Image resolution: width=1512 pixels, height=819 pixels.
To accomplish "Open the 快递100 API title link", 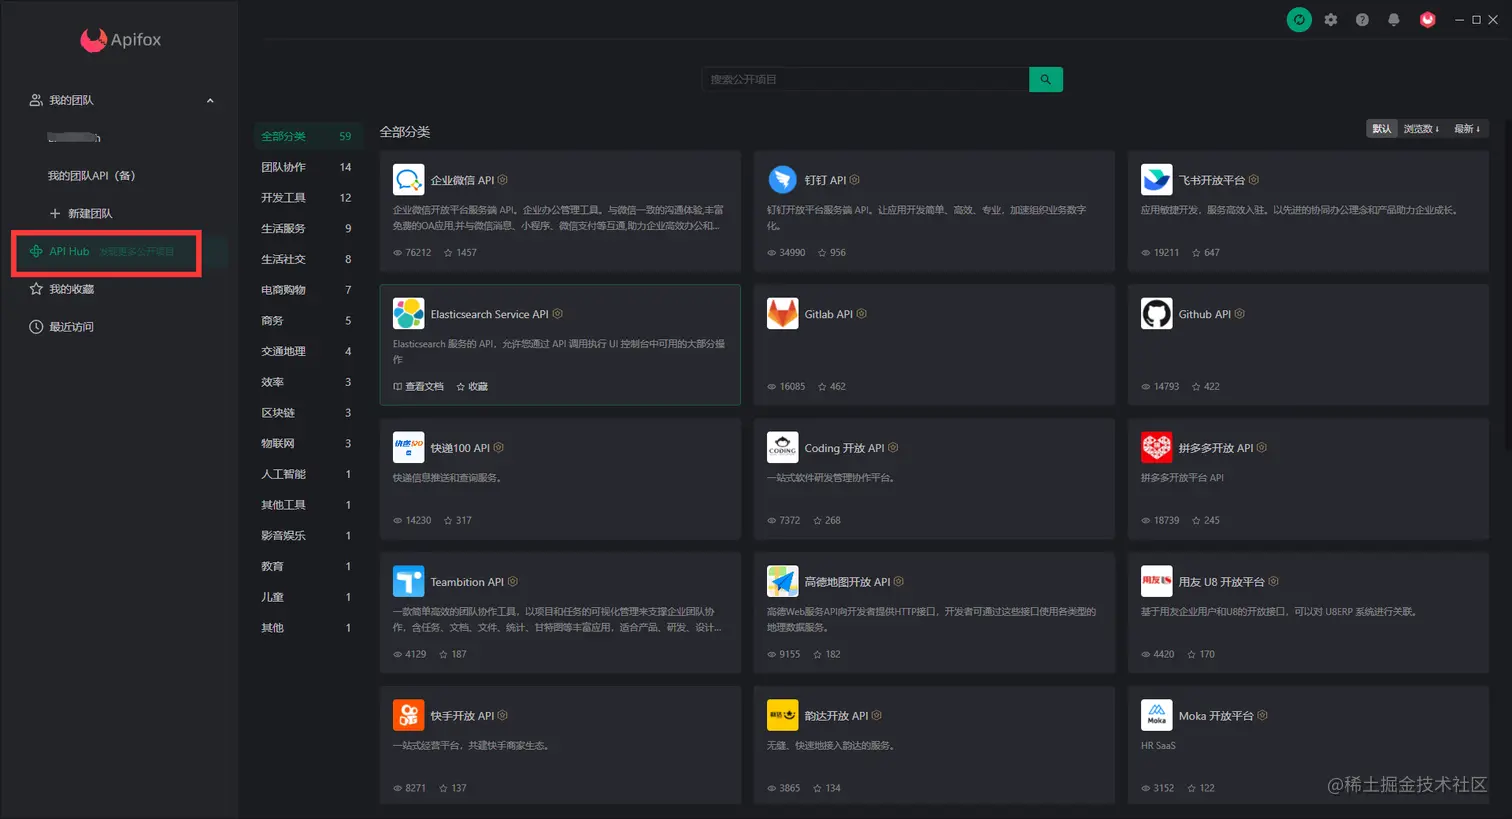I will pyautogui.click(x=460, y=448).
